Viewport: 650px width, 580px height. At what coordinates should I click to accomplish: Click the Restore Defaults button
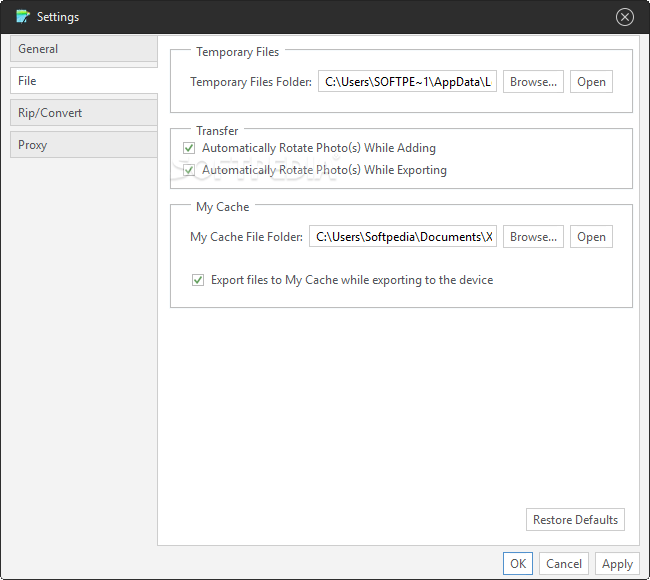tap(575, 519)
